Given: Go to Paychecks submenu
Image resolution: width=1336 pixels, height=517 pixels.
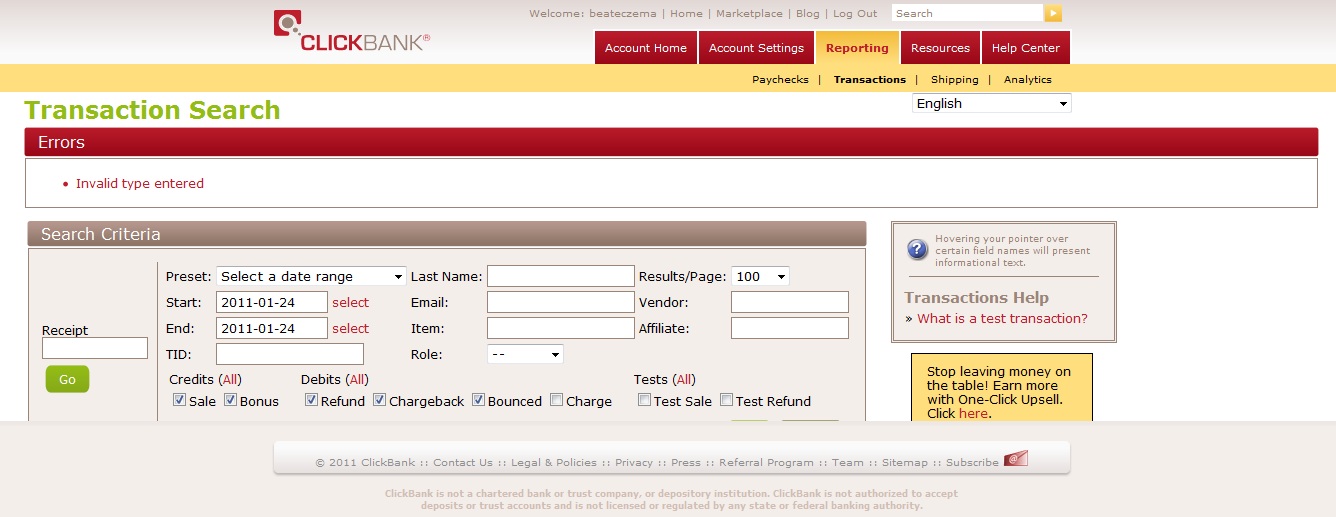Looking at the screenshot, I should click(780, 80).
